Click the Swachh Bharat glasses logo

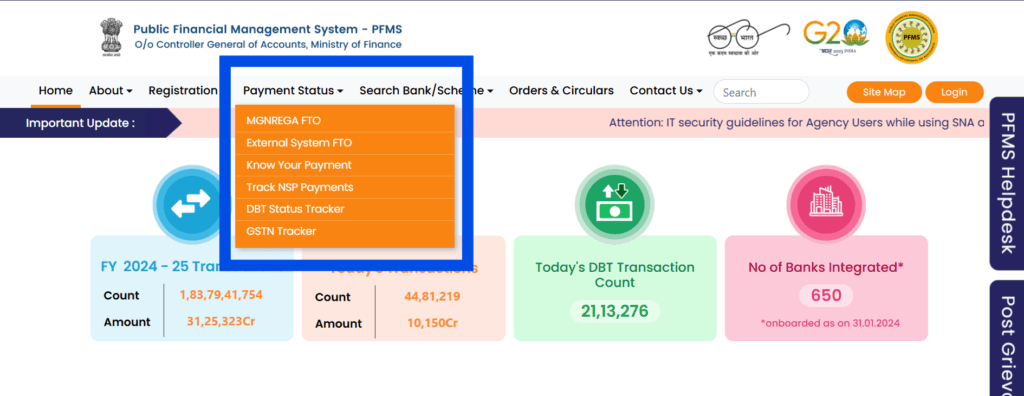[748, 37]
